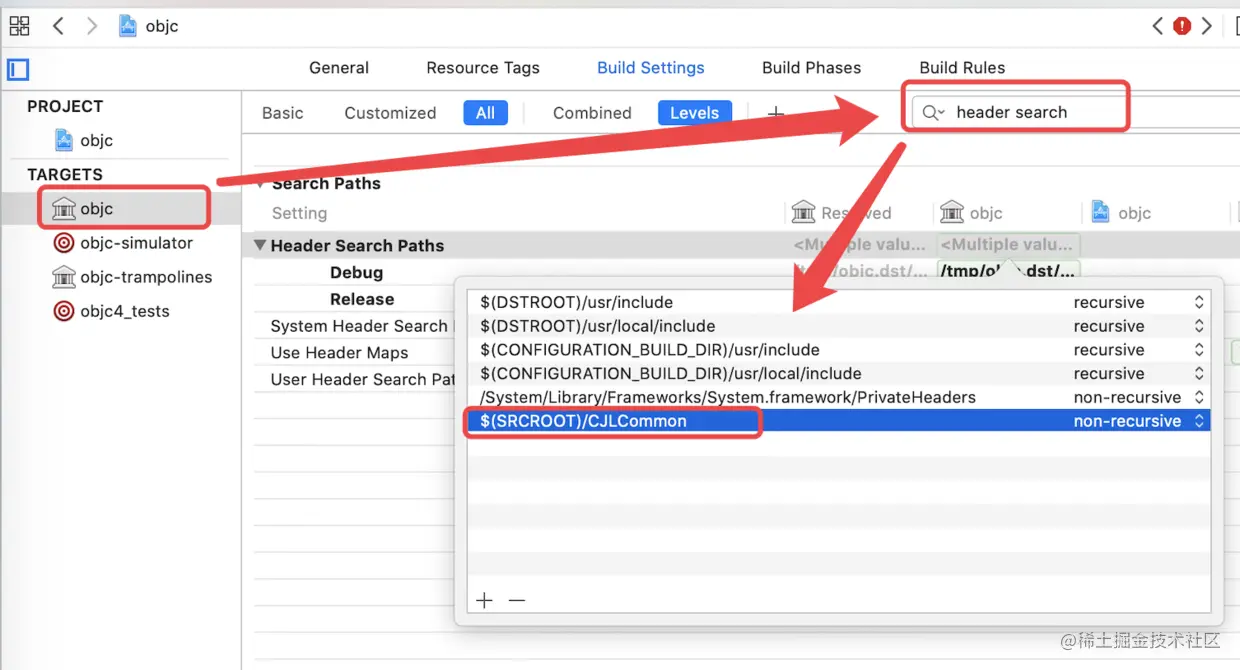
Task: Select the Use Header Maps setting
Action: coord(339,353)
